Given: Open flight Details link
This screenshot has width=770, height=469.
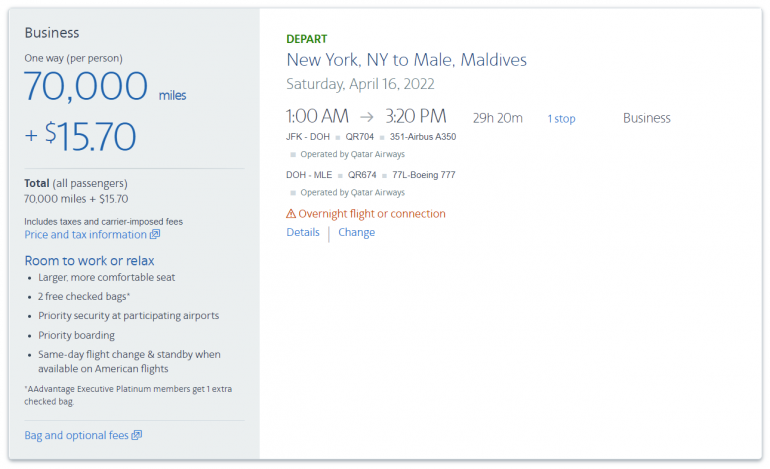Looking at the screenshot, I should (x=303, y=233).
